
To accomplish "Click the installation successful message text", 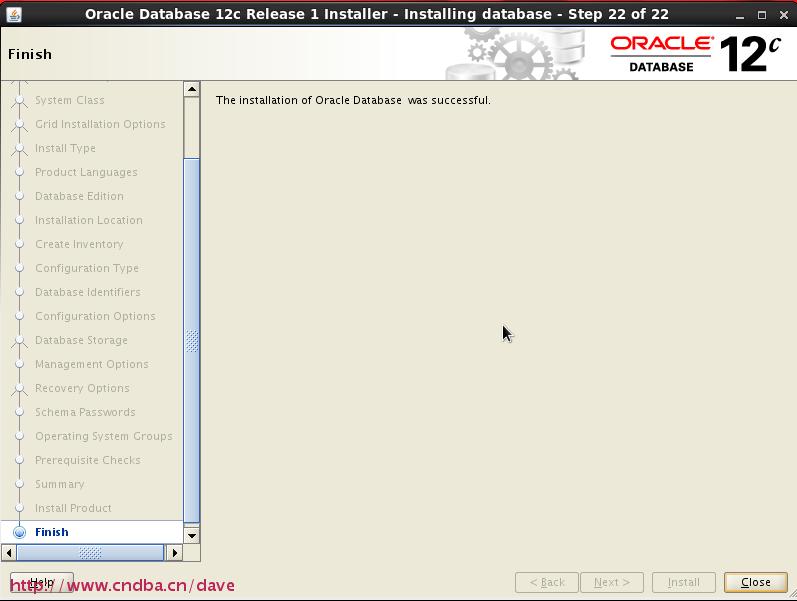I will click(x=353, y=100).
